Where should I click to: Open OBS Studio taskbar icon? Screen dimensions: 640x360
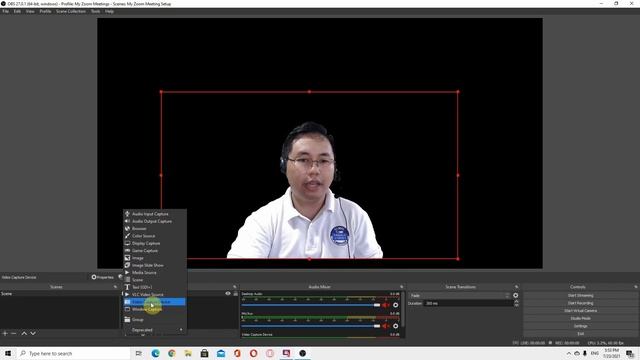(302, 353)
